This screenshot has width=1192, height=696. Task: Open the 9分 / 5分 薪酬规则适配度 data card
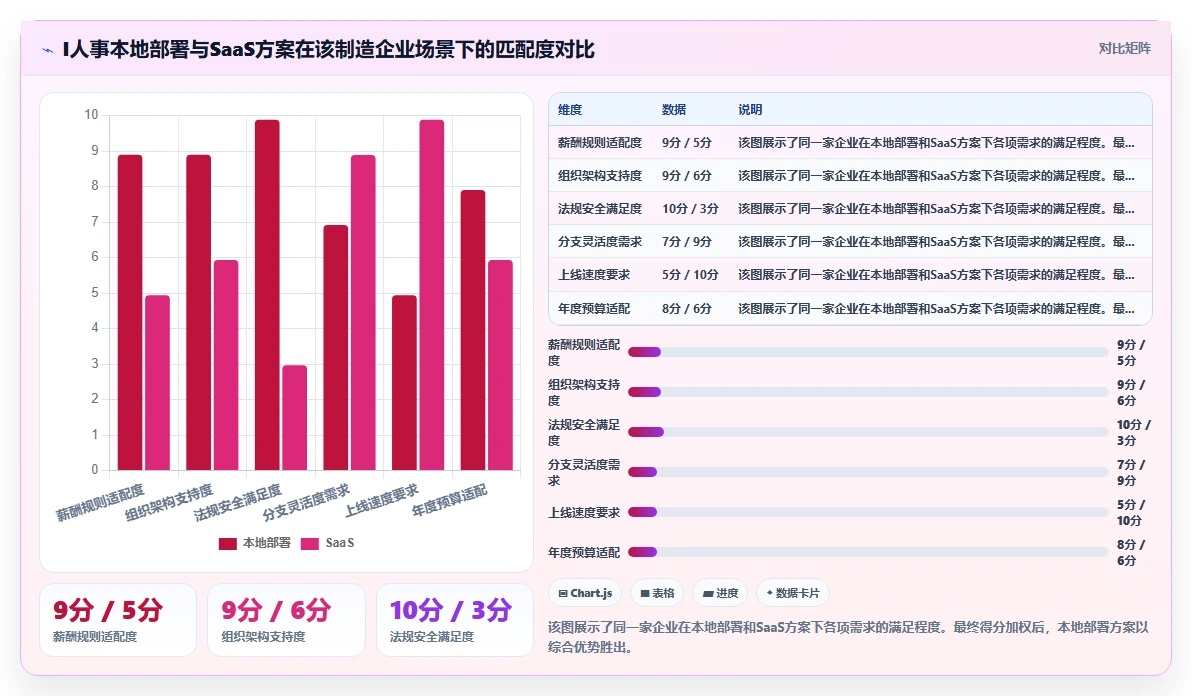coord(118,620)
